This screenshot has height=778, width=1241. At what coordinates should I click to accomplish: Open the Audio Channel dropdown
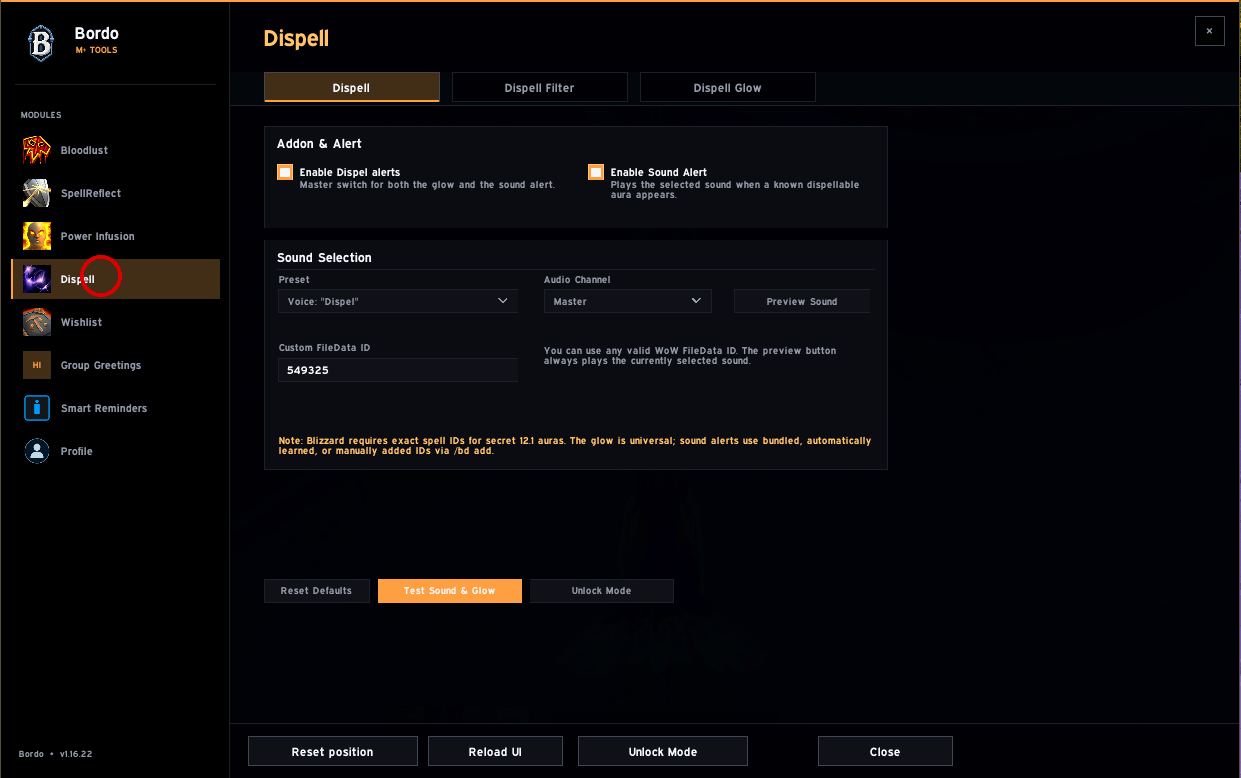coord(628,301)
